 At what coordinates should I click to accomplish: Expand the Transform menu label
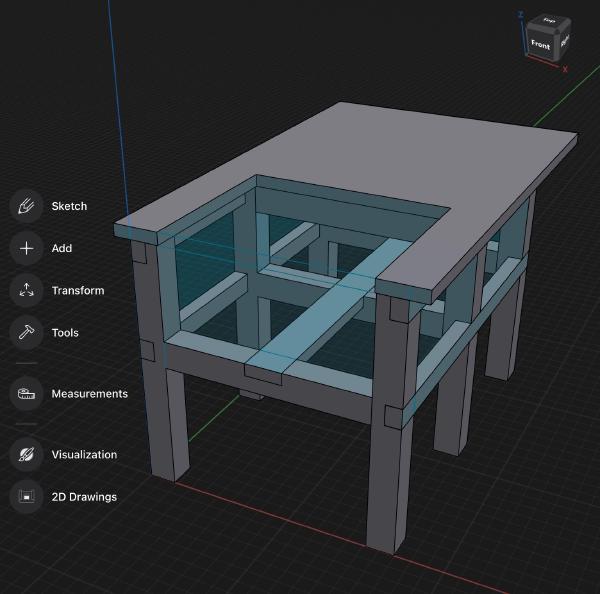point(78,290)
